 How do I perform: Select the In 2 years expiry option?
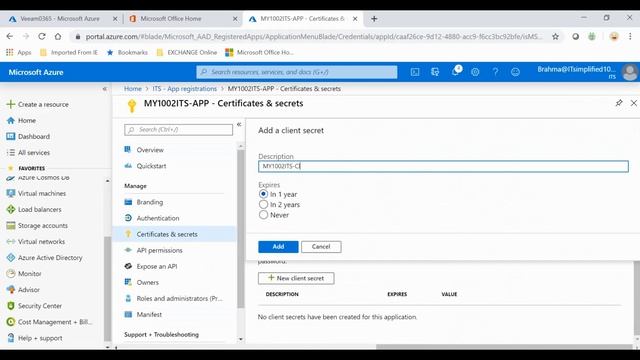263,204
